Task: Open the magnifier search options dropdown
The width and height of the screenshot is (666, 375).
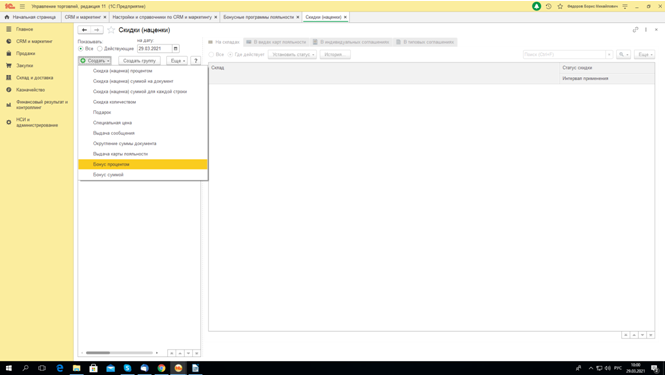Action: coord(623,54)
